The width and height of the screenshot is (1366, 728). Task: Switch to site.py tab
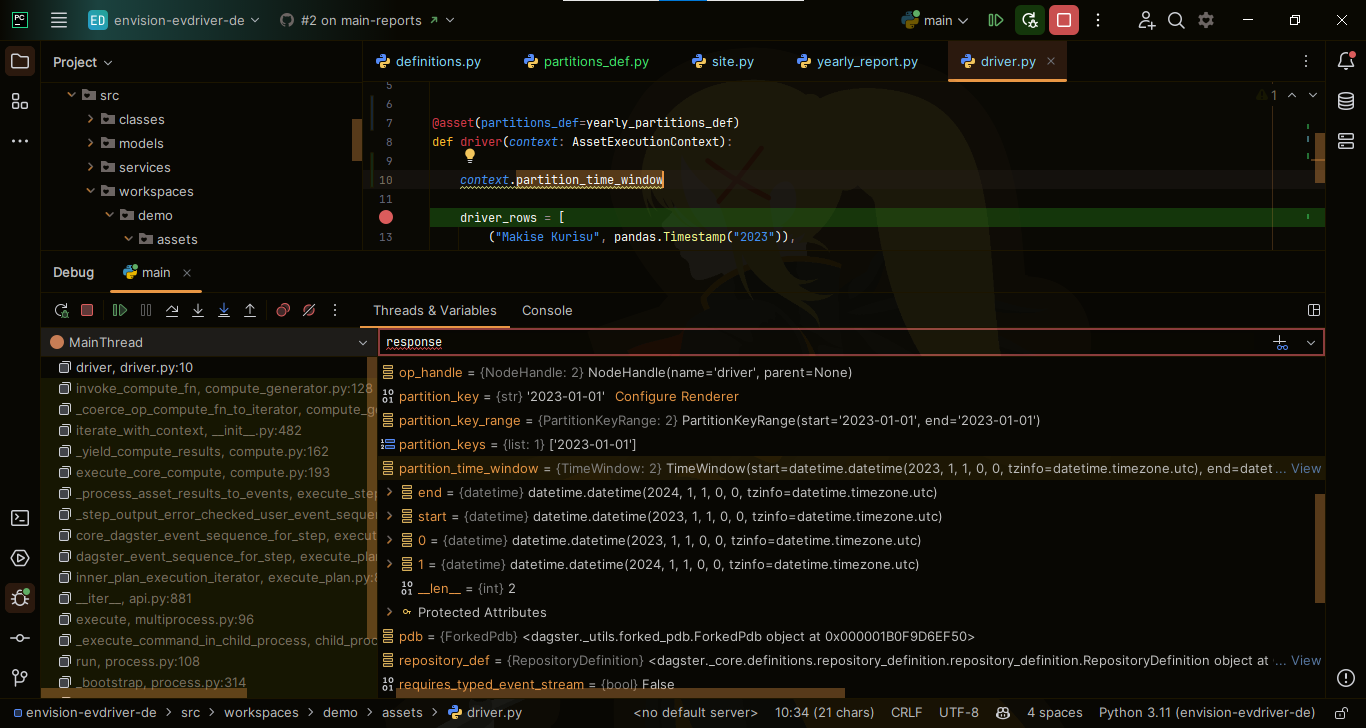click(x=722, y=61)
